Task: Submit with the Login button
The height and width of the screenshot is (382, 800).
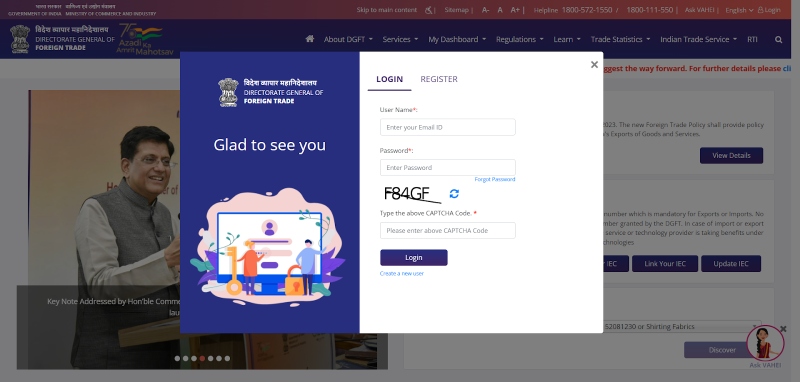Action: point(414,258)
